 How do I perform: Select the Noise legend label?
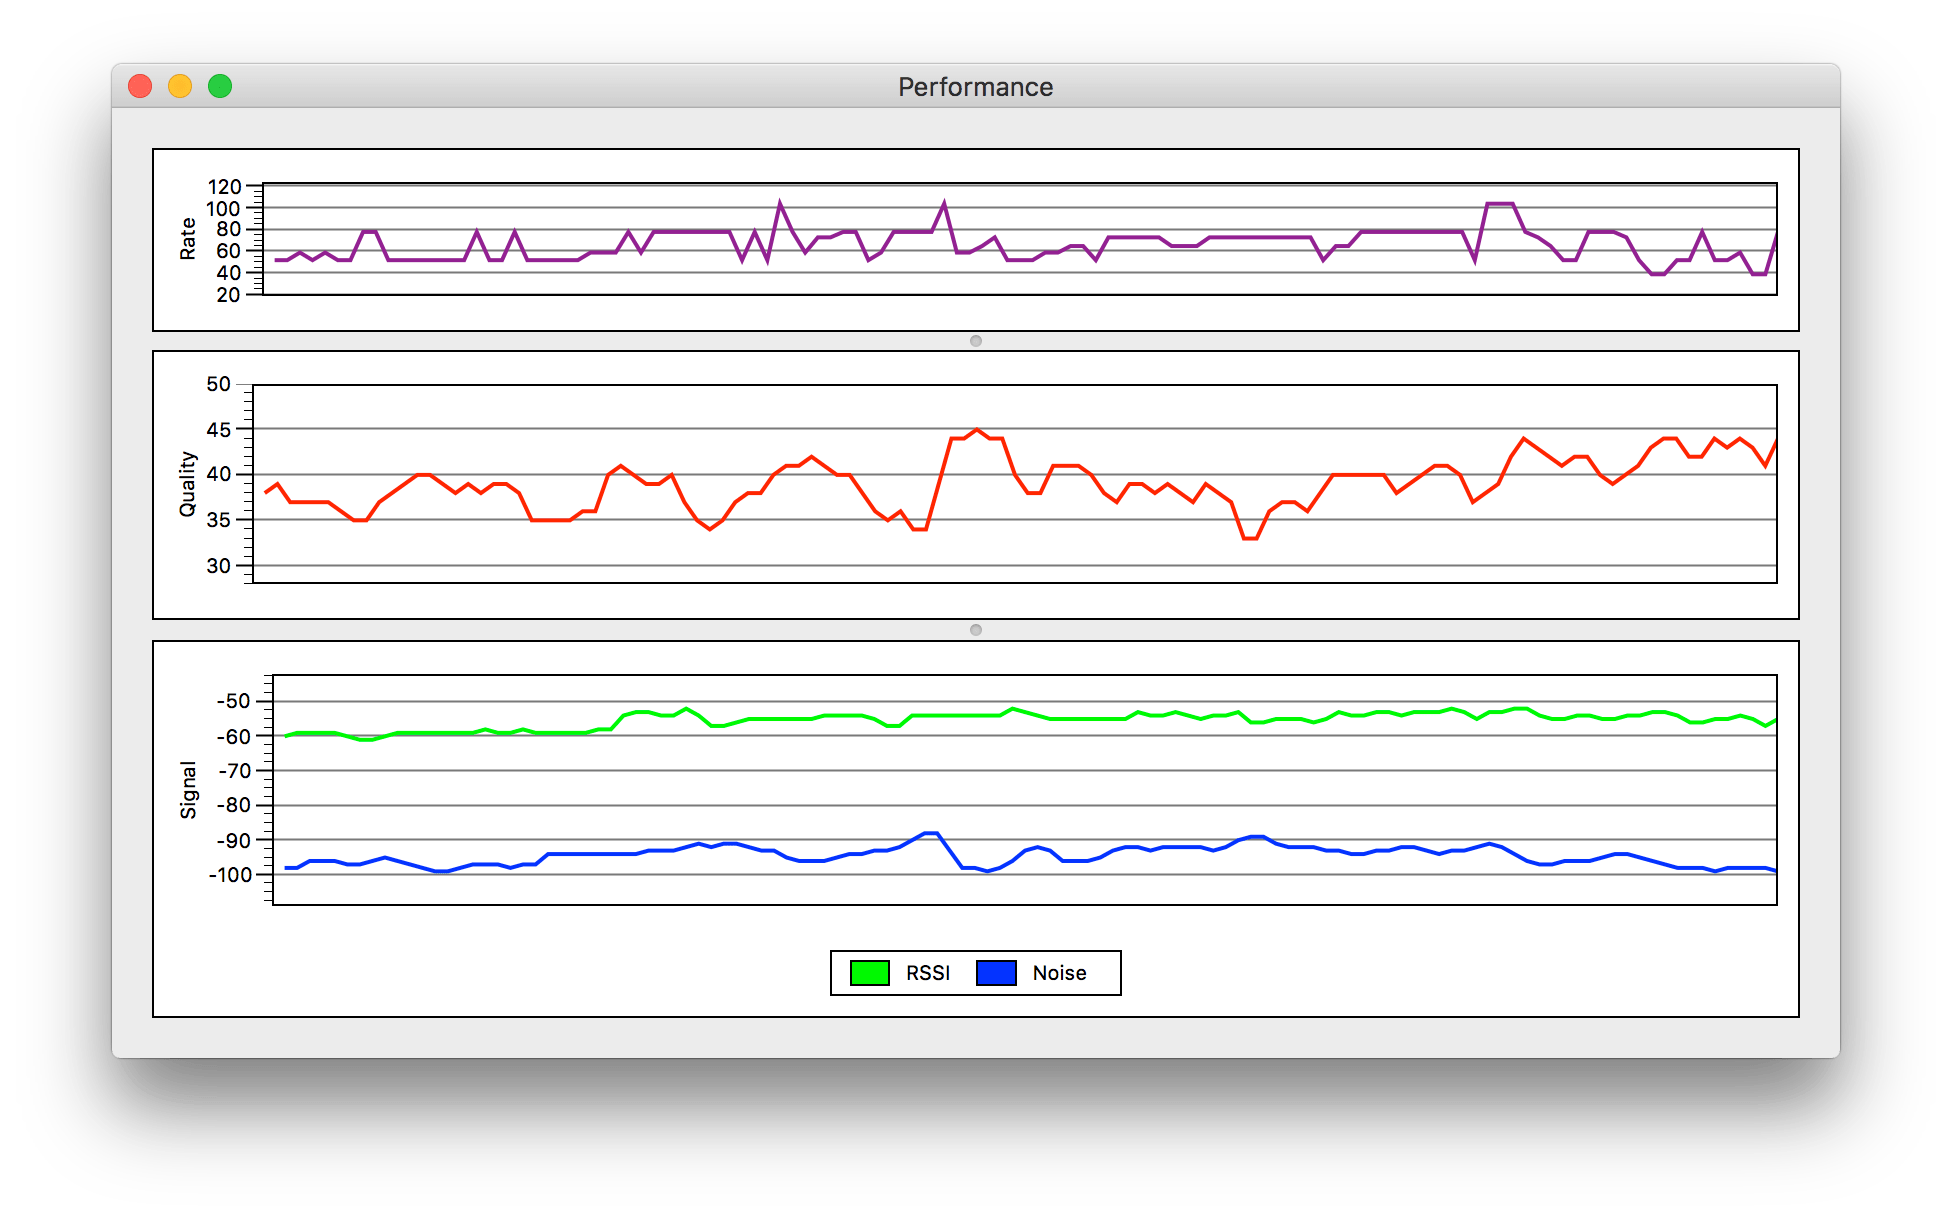click(1059, 971)
